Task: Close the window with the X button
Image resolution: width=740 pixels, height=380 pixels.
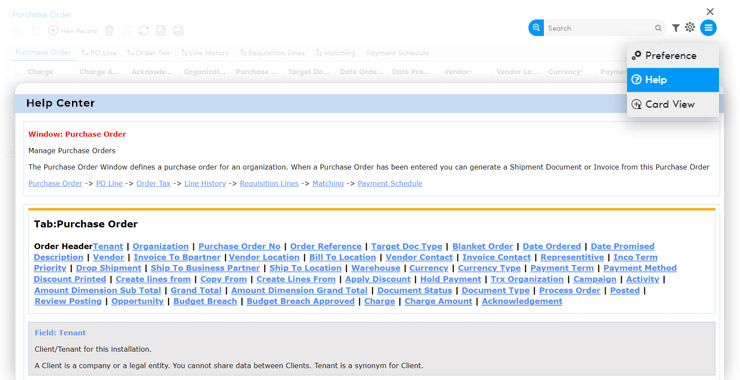Action: 710,11
